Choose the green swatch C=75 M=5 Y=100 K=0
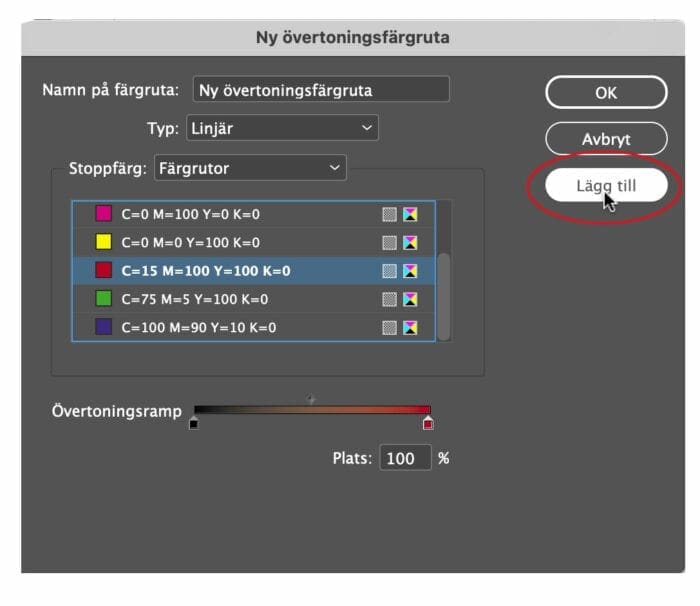The image size is (700, 606). pos(253,299)
